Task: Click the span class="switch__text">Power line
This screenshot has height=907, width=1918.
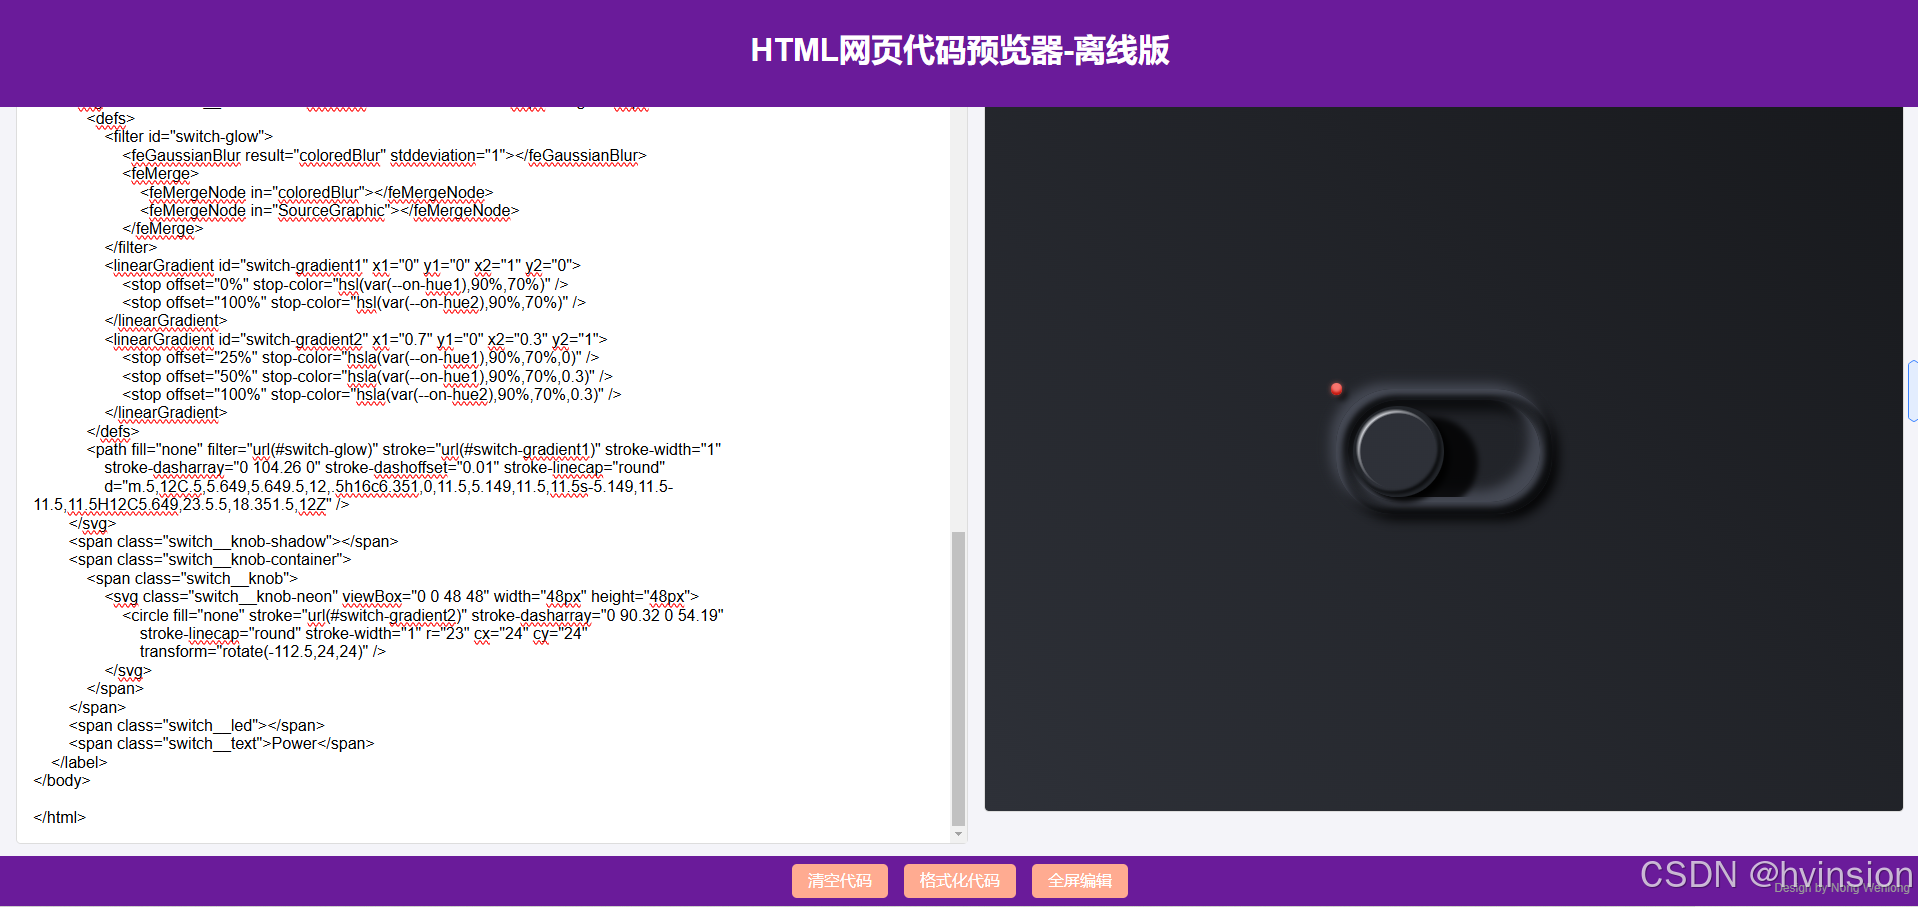Action: (222, 744)
